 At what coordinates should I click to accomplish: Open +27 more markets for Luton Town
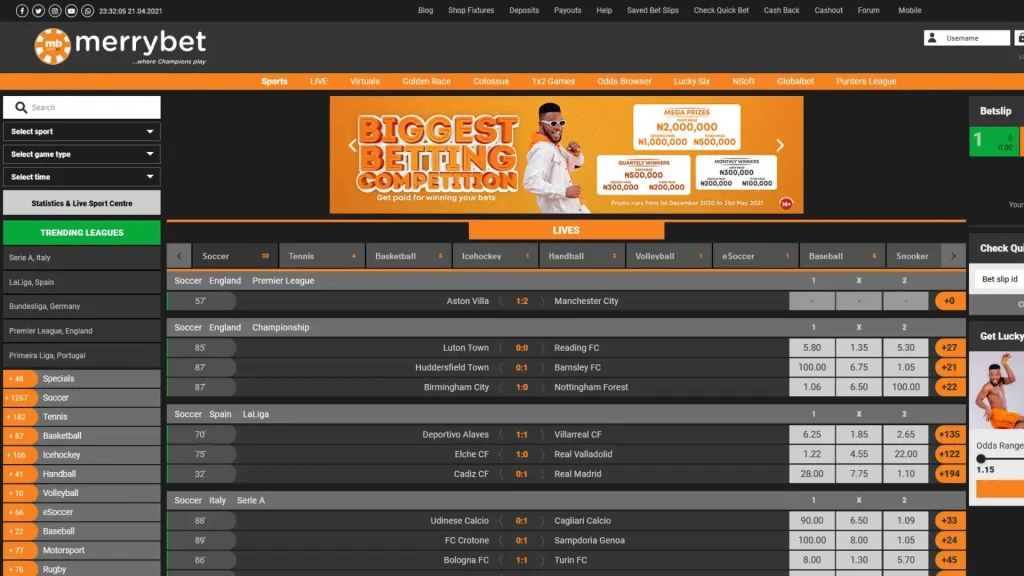[x=950, y=347]
